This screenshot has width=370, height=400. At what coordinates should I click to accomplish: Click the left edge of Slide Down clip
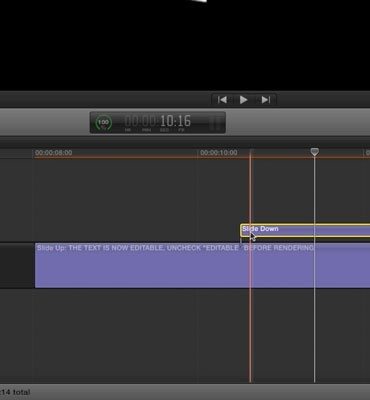[241, 230]
